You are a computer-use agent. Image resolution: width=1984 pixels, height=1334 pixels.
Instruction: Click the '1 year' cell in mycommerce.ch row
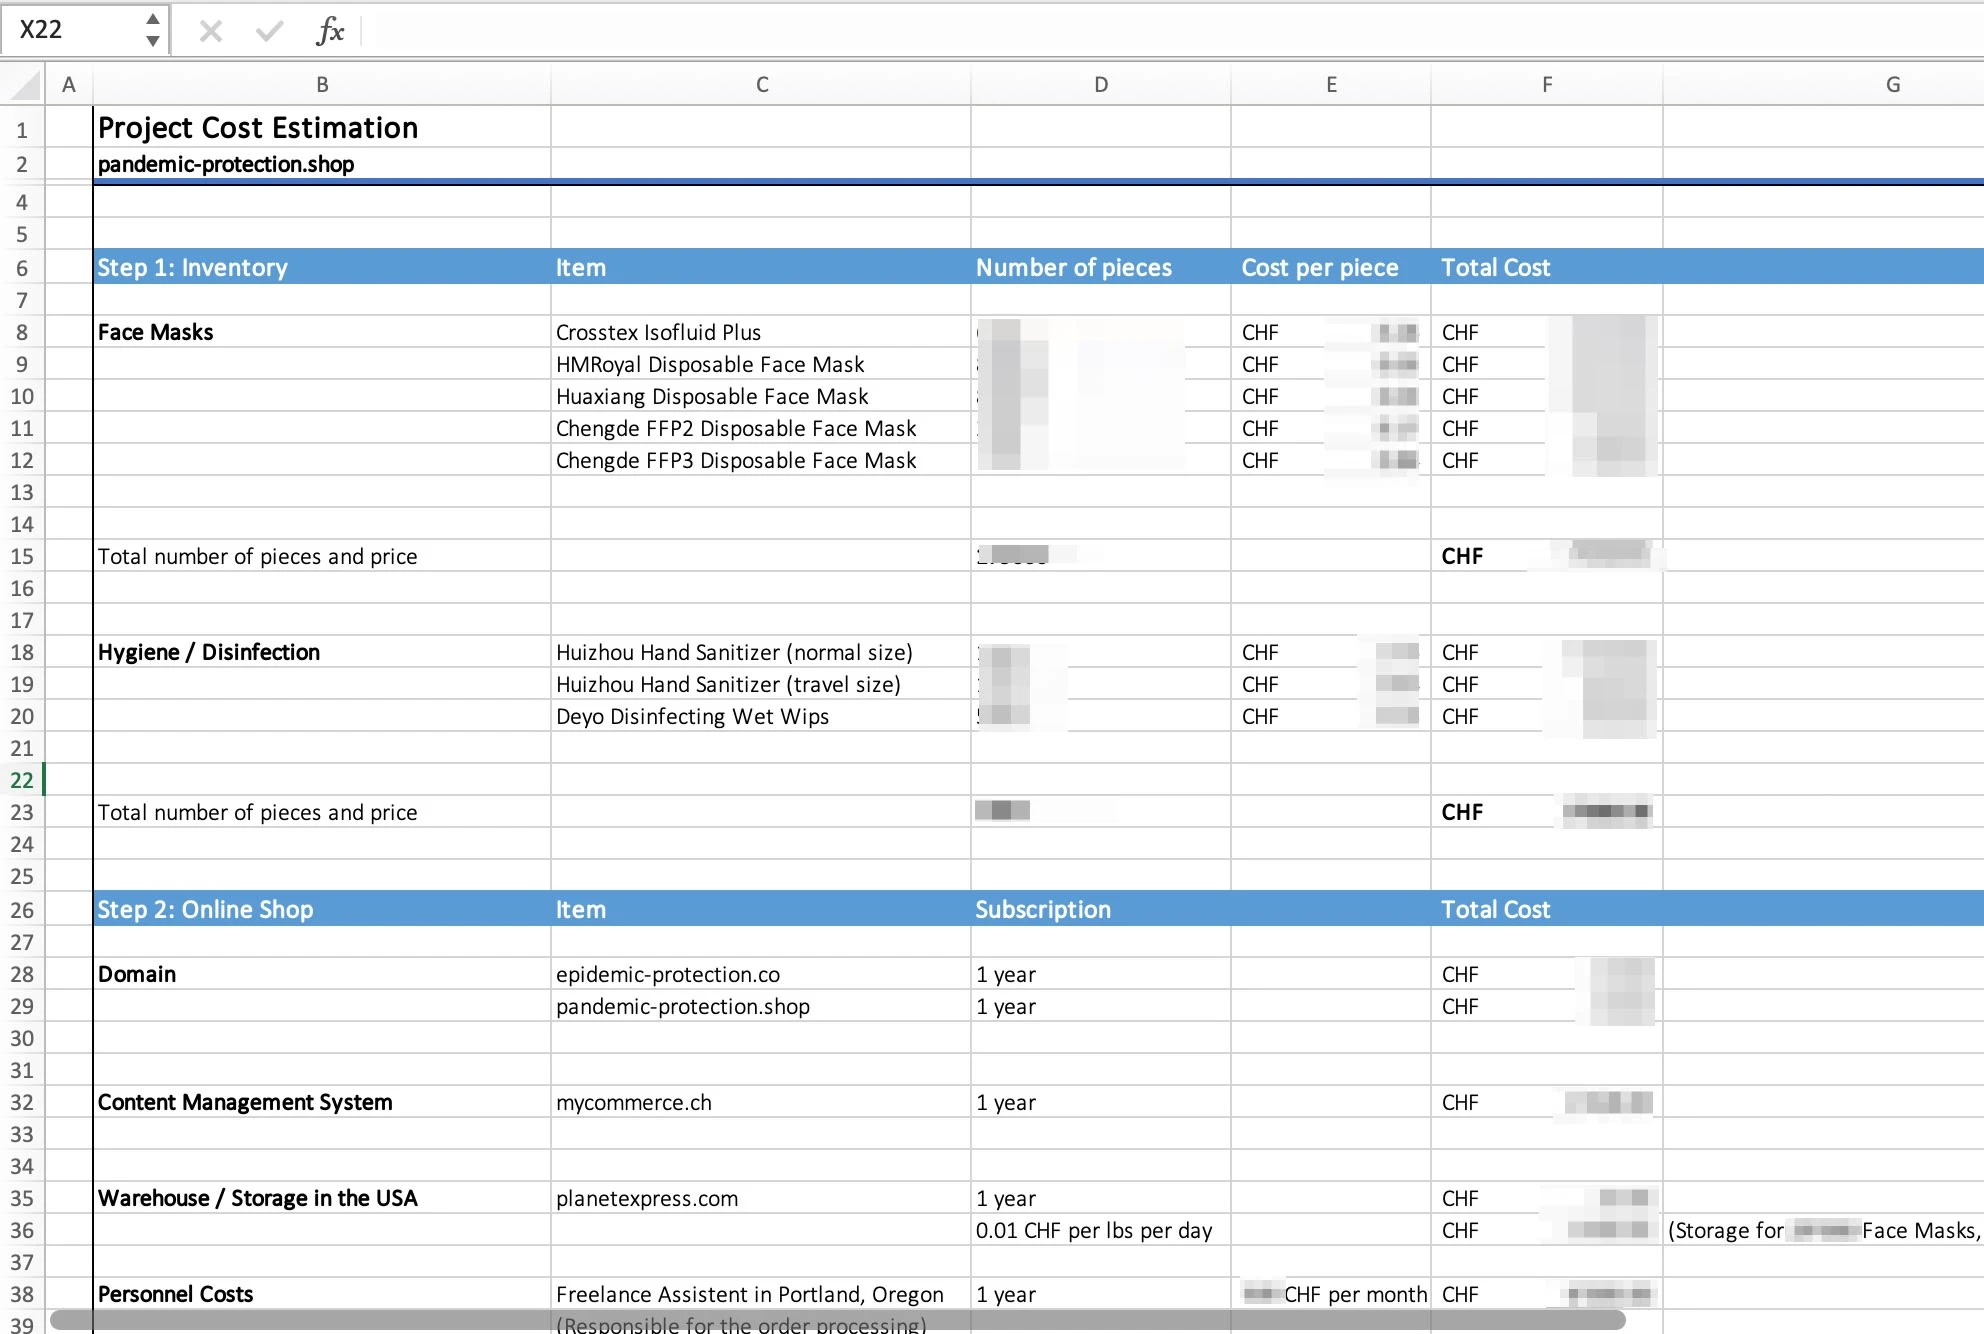1101,1102
